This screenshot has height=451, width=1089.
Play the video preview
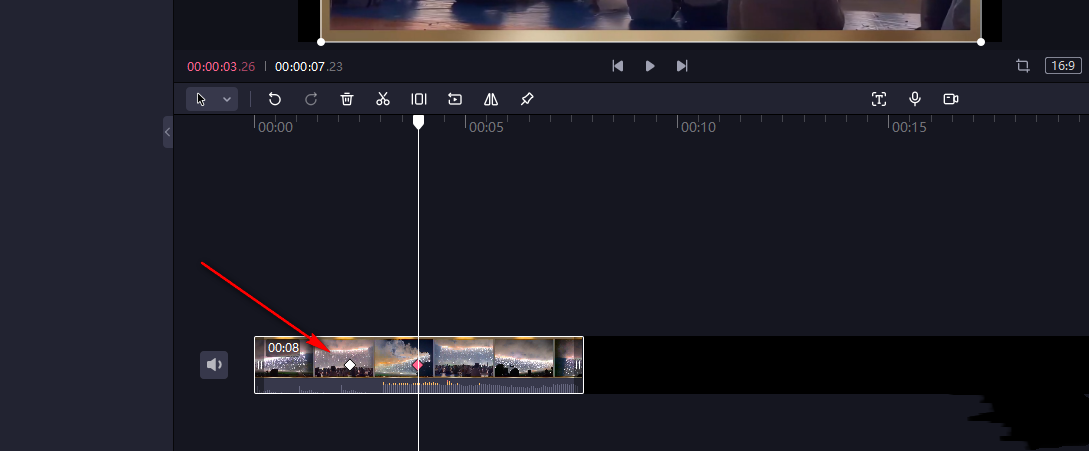coord(650,66)
